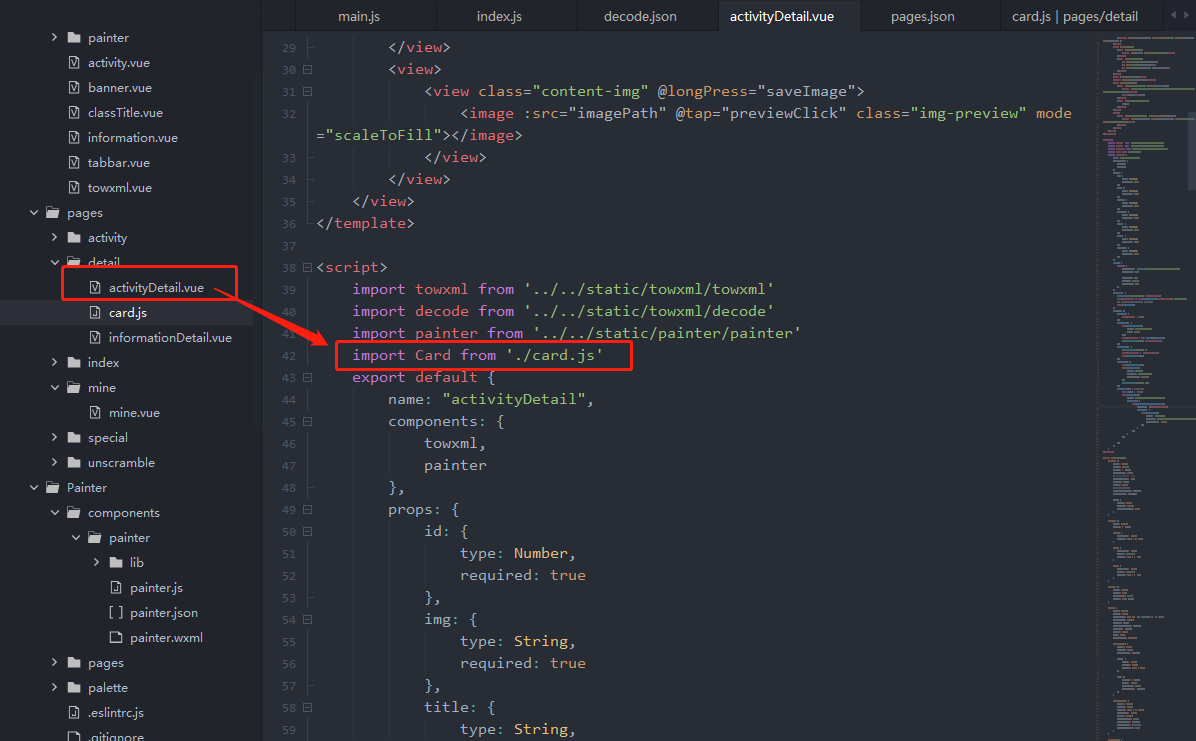The height and width of the screenshot is (741, 1196).
Task: Open the main.js editor tab
Action: pos(358,16)
